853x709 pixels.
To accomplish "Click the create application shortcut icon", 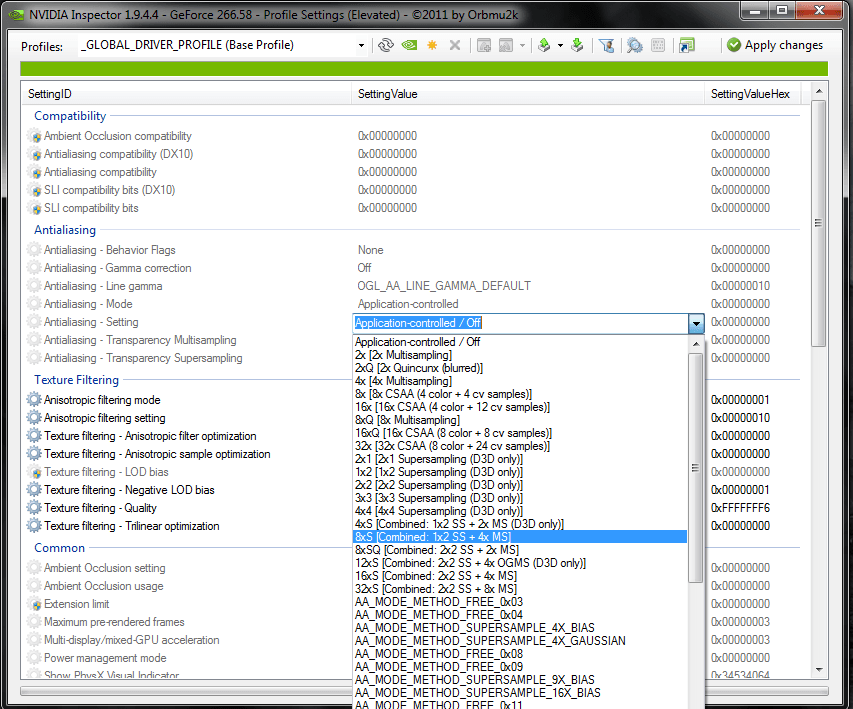I will click(x=687, y=45).
